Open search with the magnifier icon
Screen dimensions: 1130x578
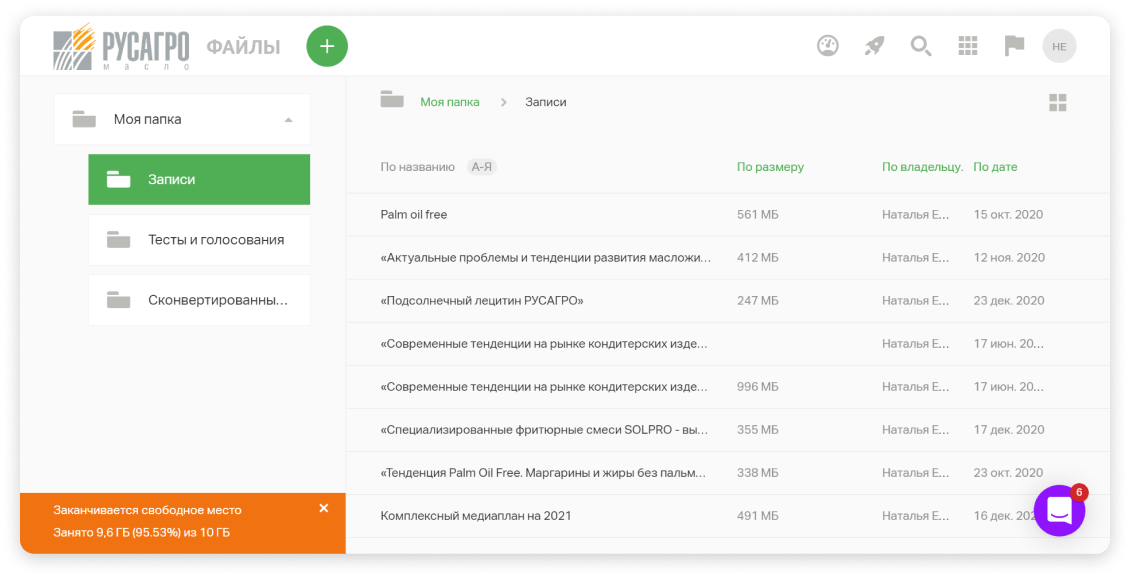920,46
